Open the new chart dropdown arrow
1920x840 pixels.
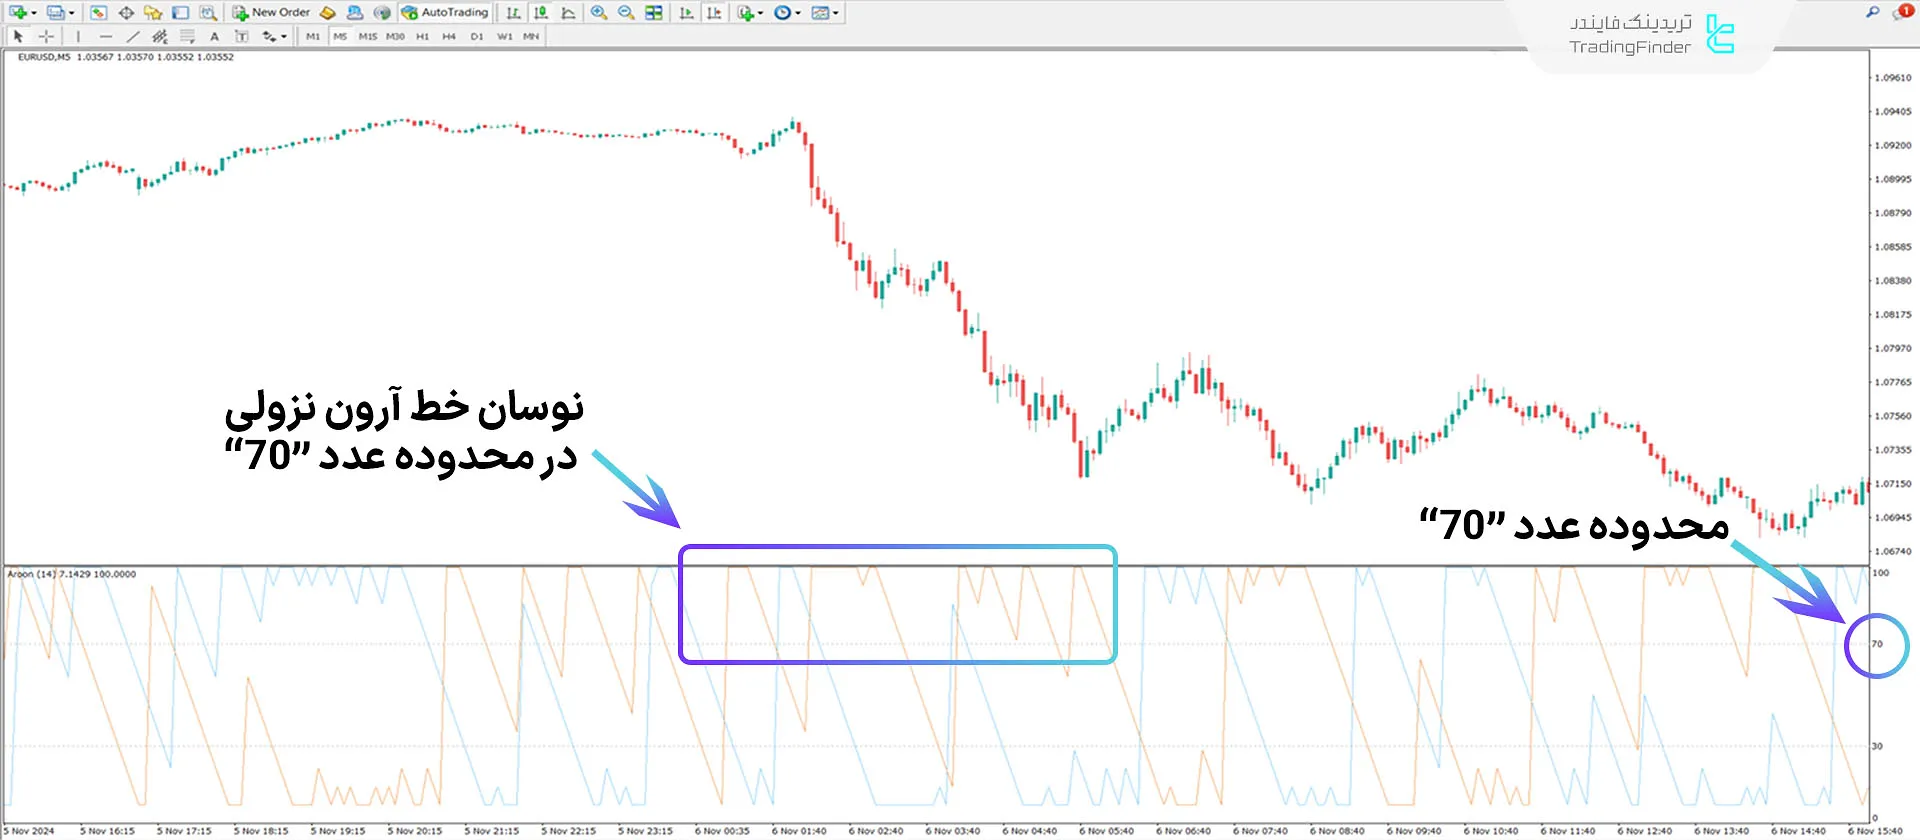point(35,13)
